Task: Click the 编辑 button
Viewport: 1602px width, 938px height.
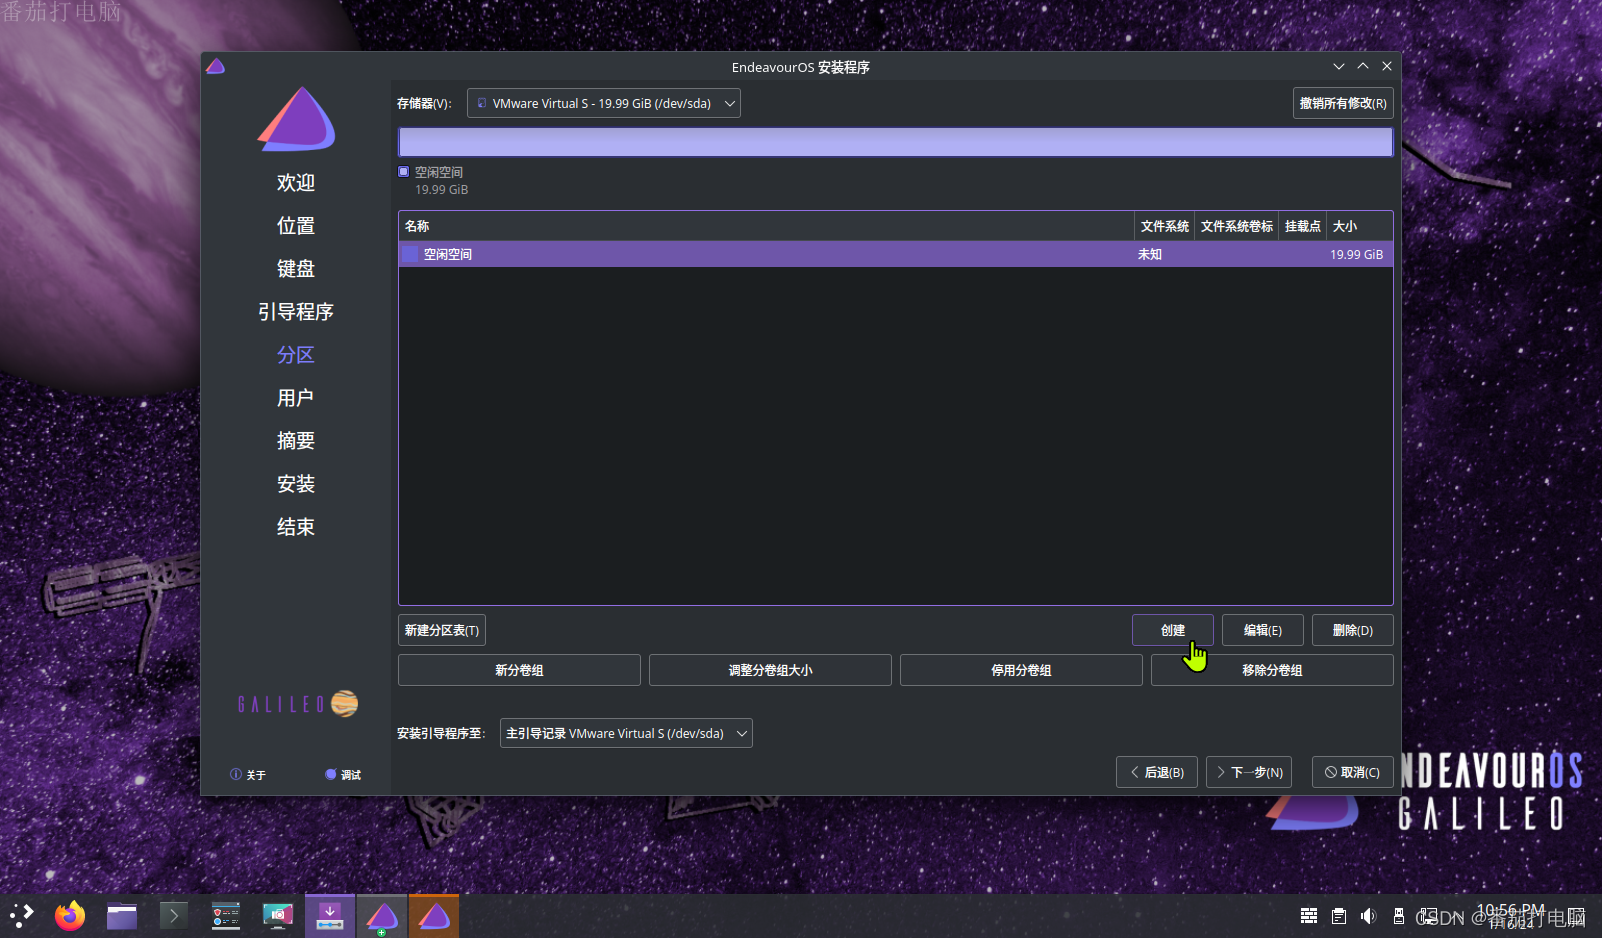Action: [x=1263, y=630]
